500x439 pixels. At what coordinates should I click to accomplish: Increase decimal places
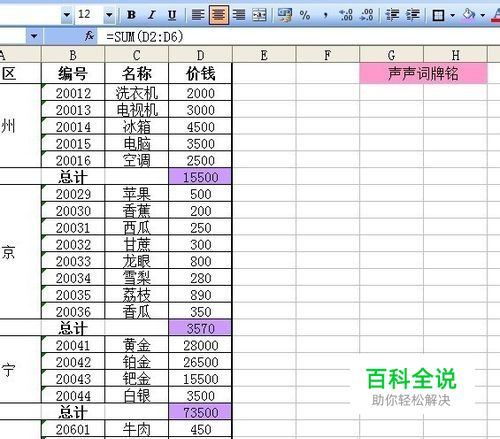tap(346, 15)
